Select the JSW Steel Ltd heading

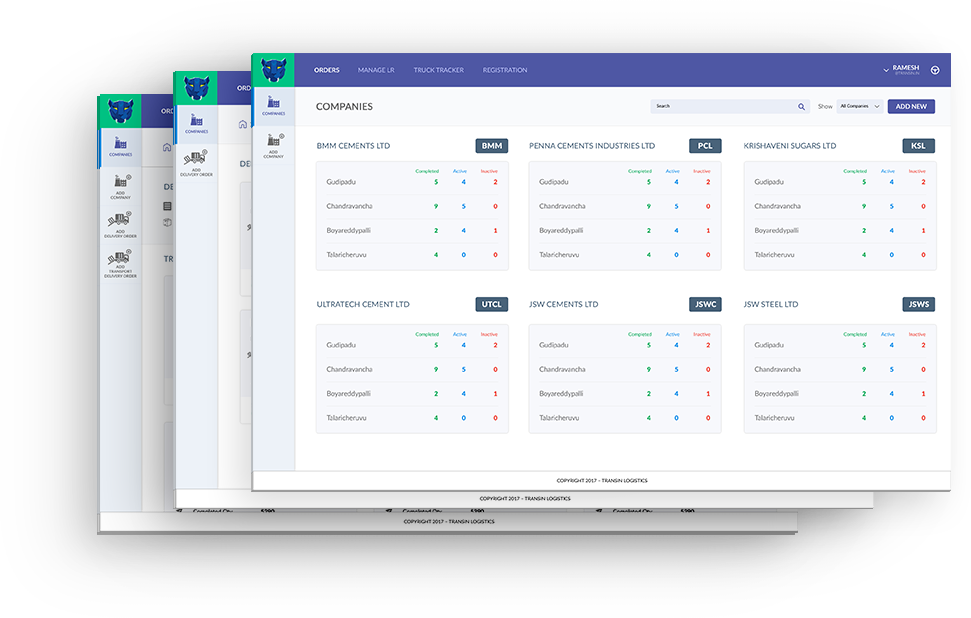click(x=770, y=305)
